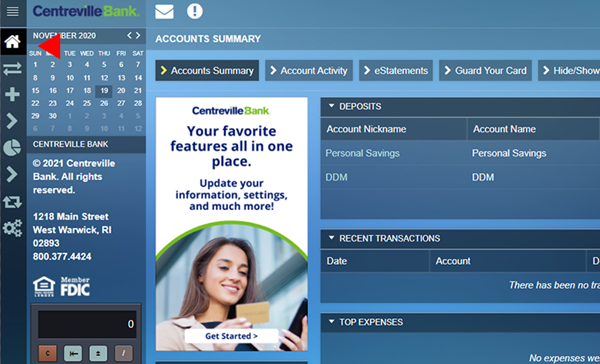Click the plus icon in sidebar

pos(13,94)
